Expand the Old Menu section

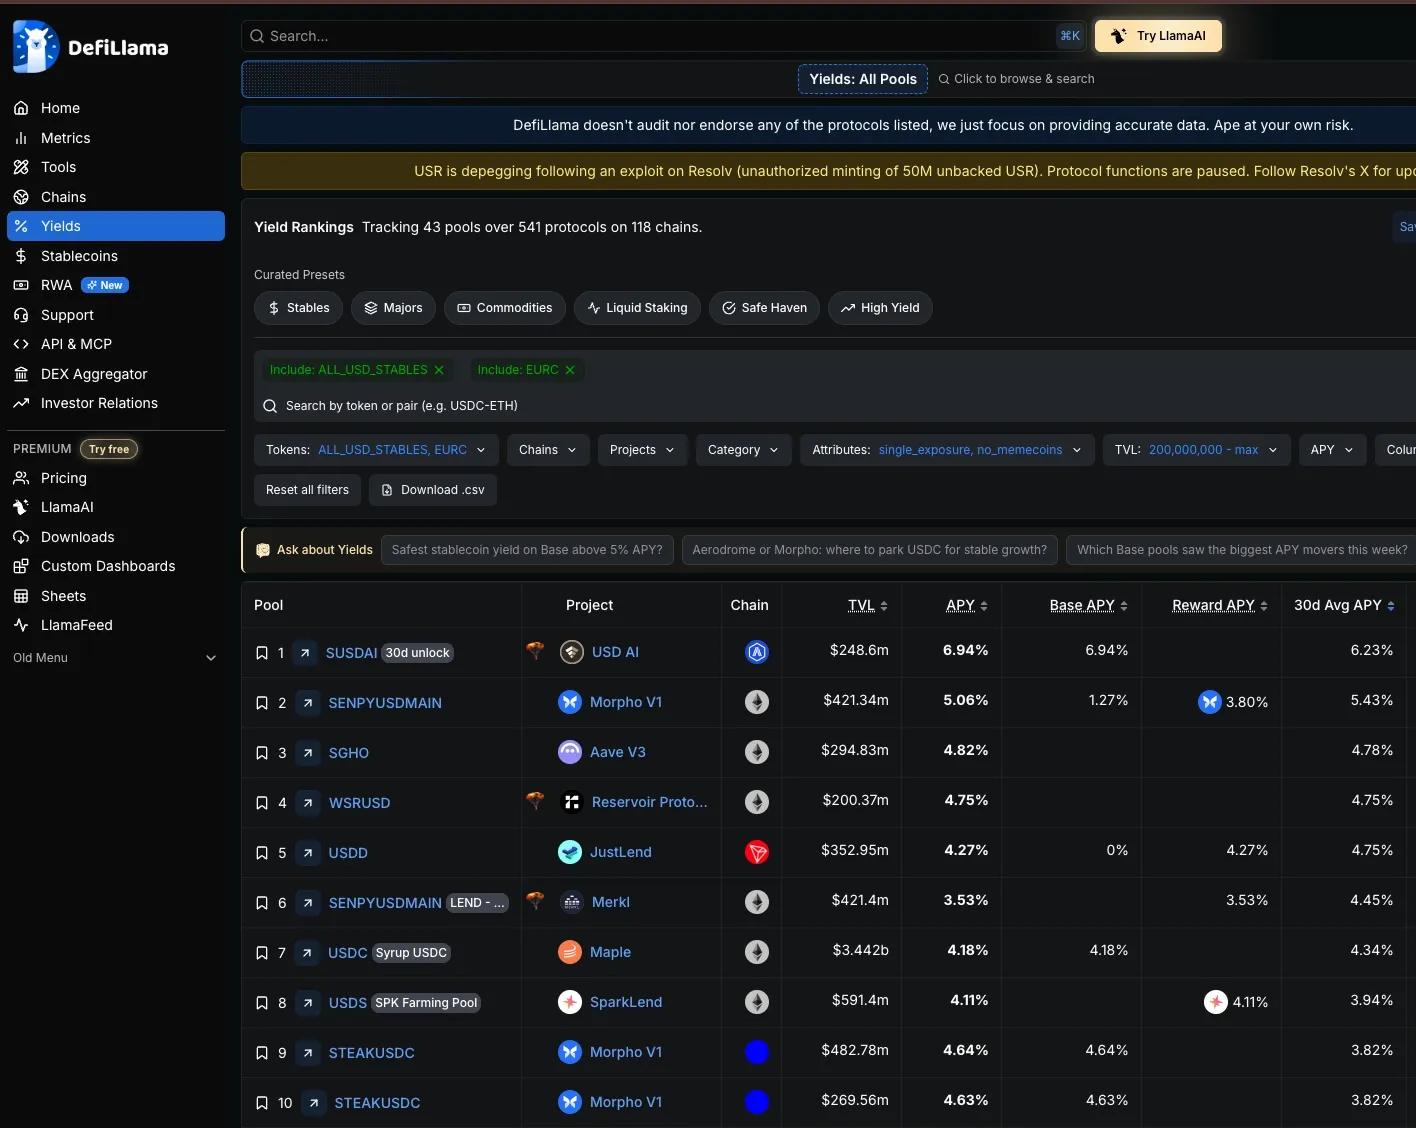211,658
